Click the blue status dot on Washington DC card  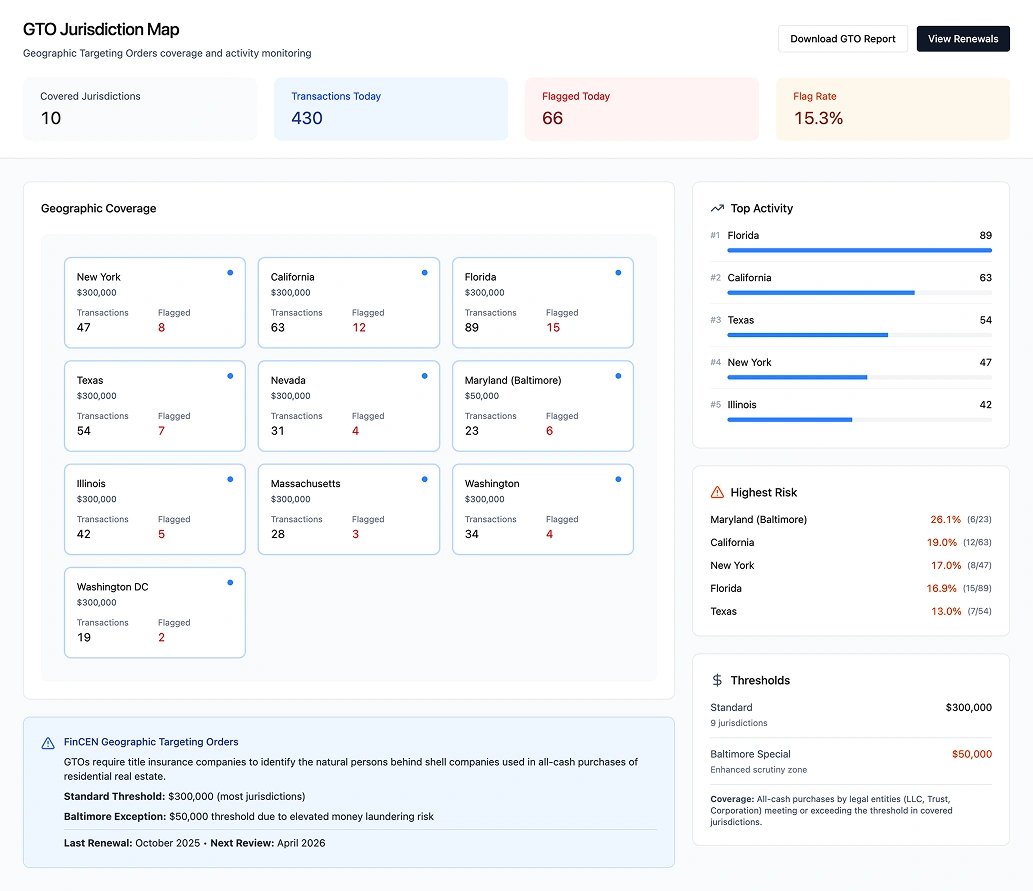(x=230, y=582)
